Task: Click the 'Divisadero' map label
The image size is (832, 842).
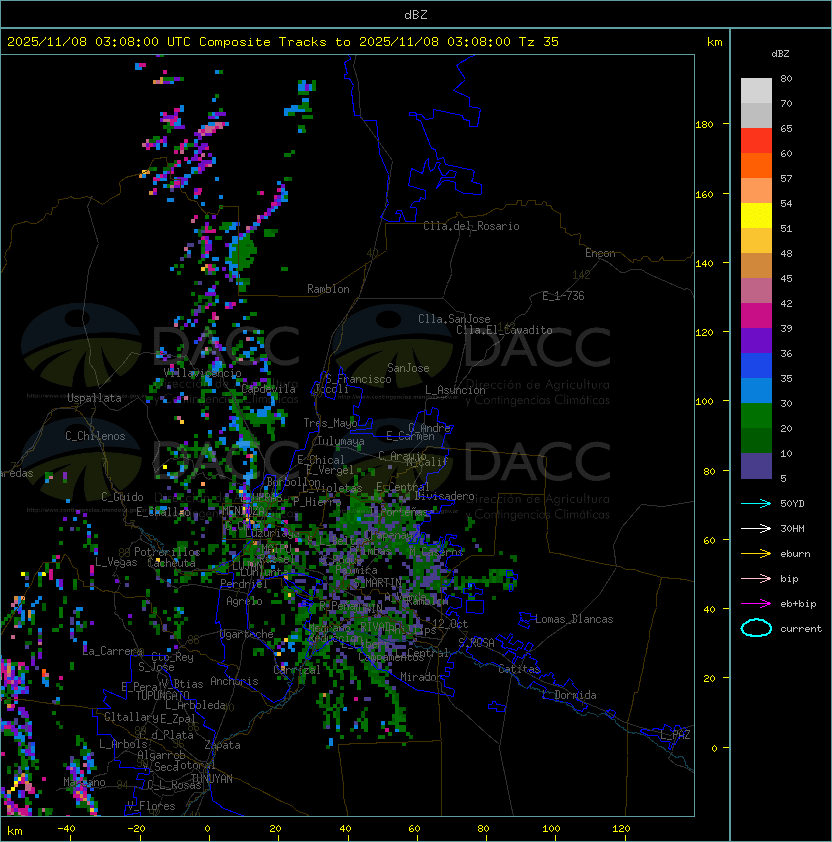Action: (444, 496)
